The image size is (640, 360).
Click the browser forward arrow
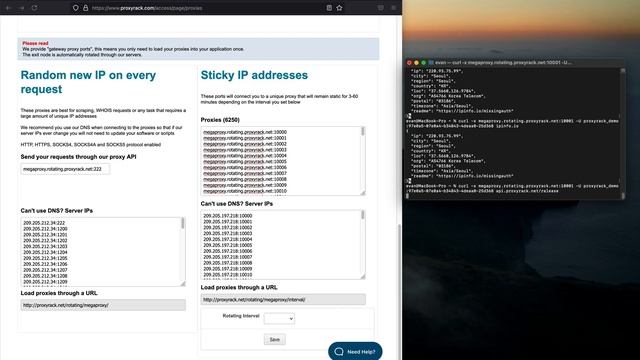click(x=21, y=8)
